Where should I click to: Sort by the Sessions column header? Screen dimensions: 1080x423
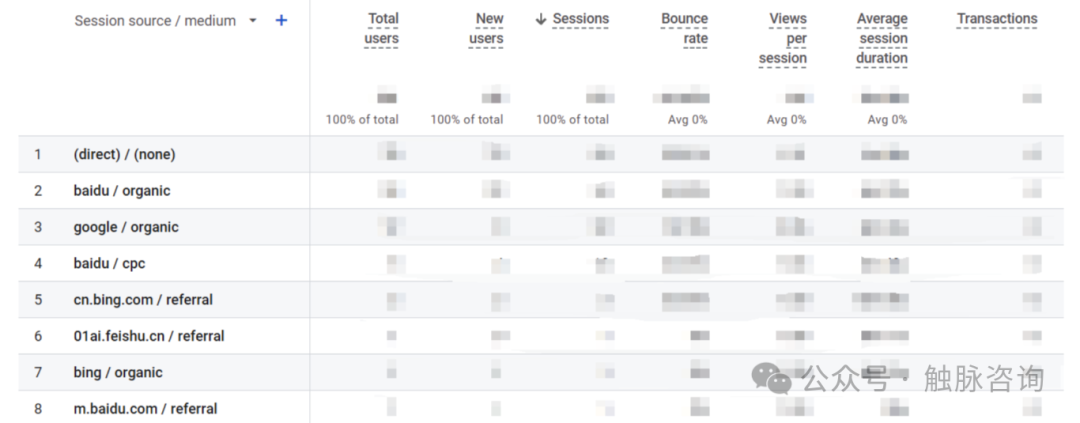pos(580,19)
